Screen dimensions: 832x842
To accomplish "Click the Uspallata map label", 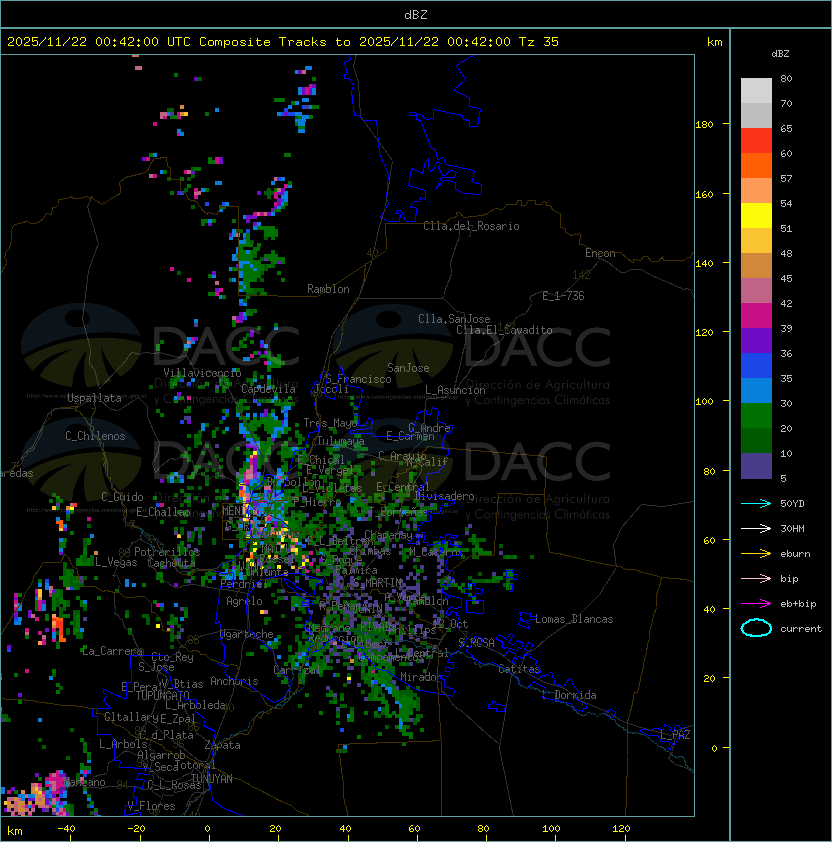I will [94, 398].
